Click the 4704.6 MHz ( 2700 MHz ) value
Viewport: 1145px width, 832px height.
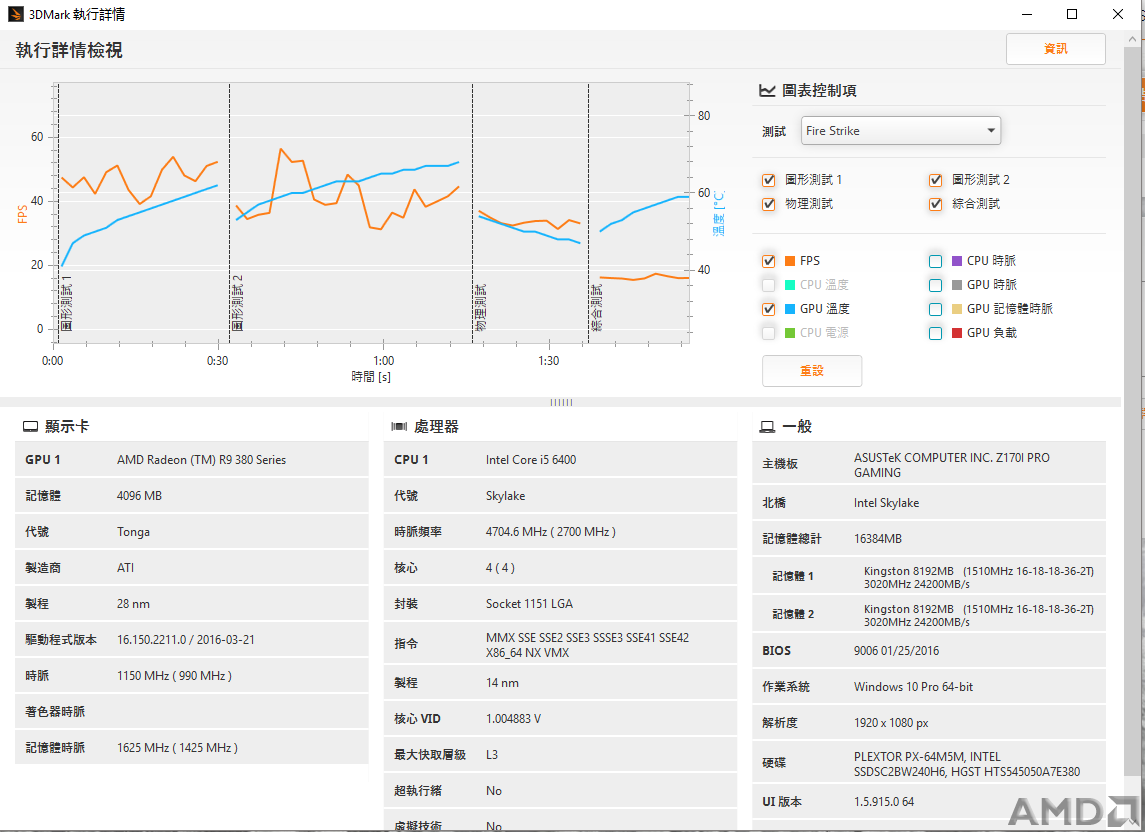(551, 532)
